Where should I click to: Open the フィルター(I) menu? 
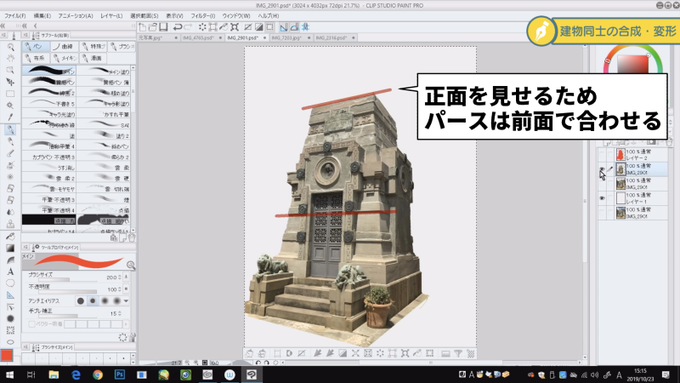[x=203, y=16]
